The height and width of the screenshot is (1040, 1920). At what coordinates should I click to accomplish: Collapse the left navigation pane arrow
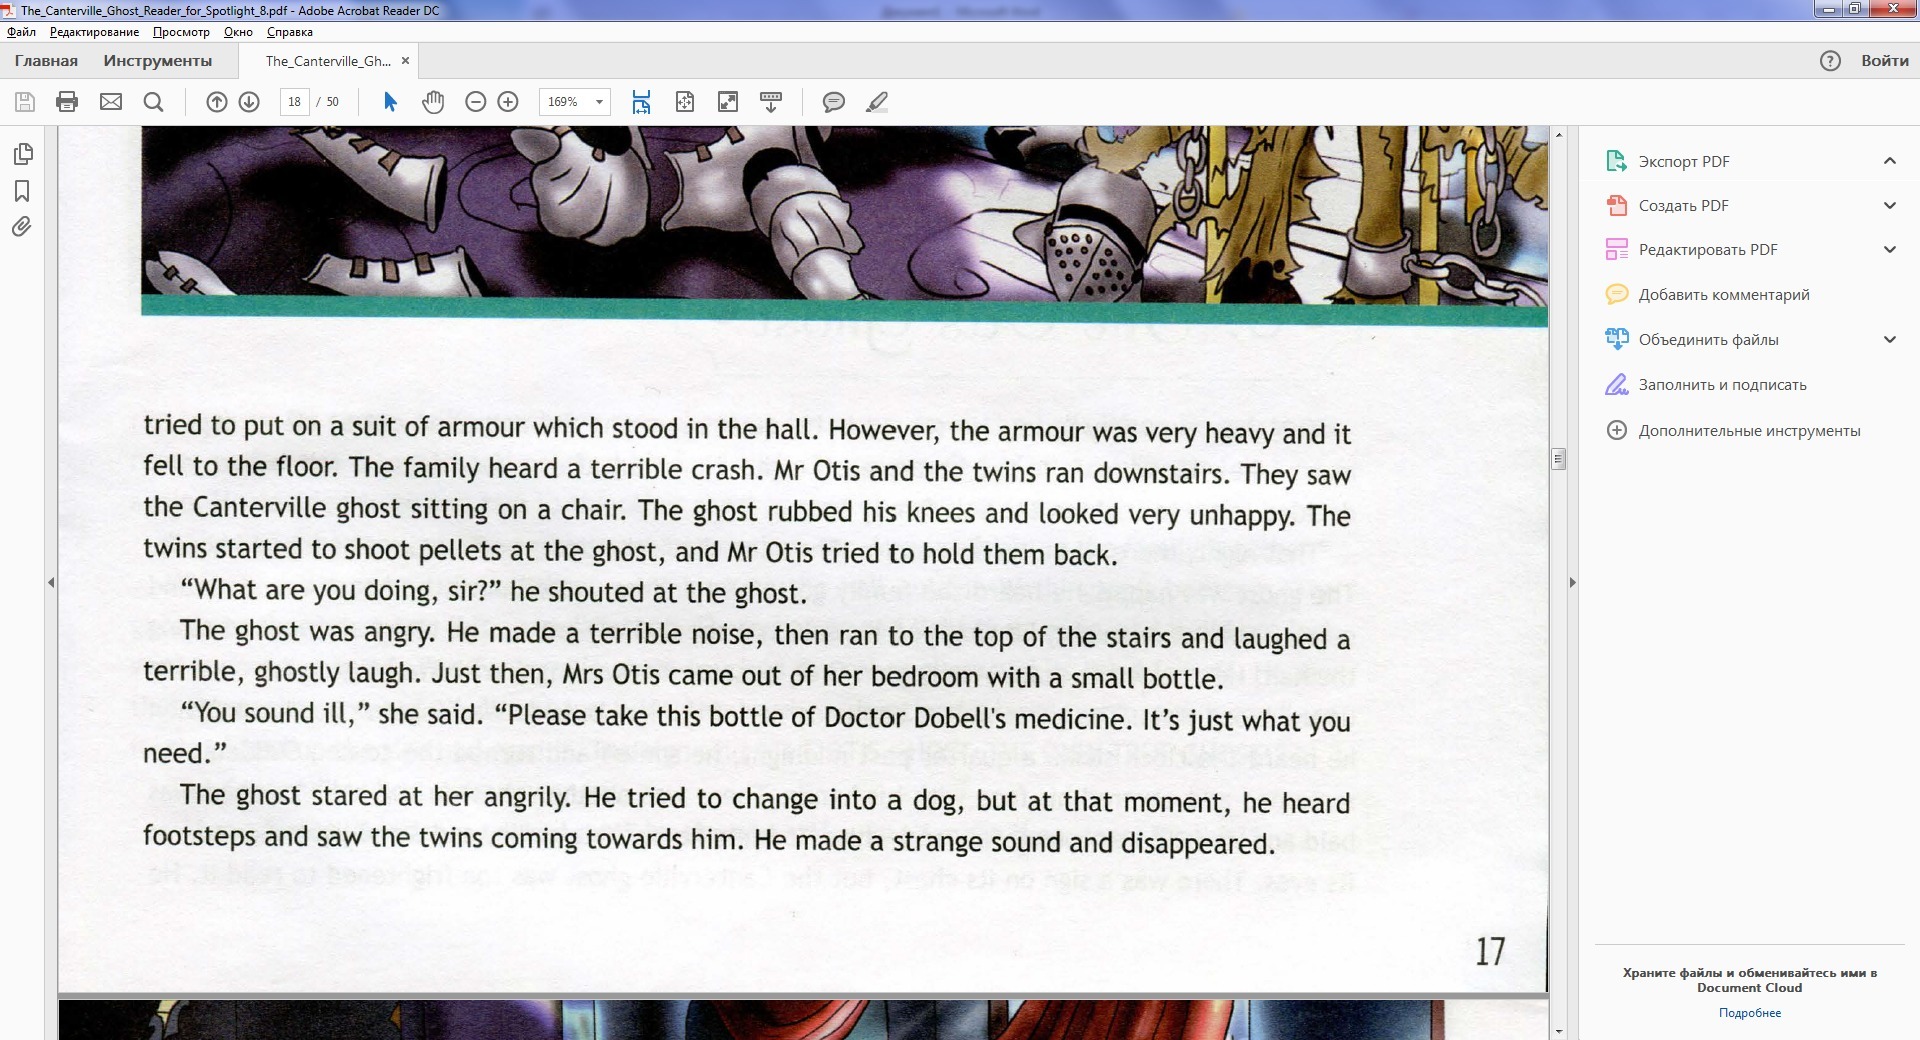click(x=51, y=582)
